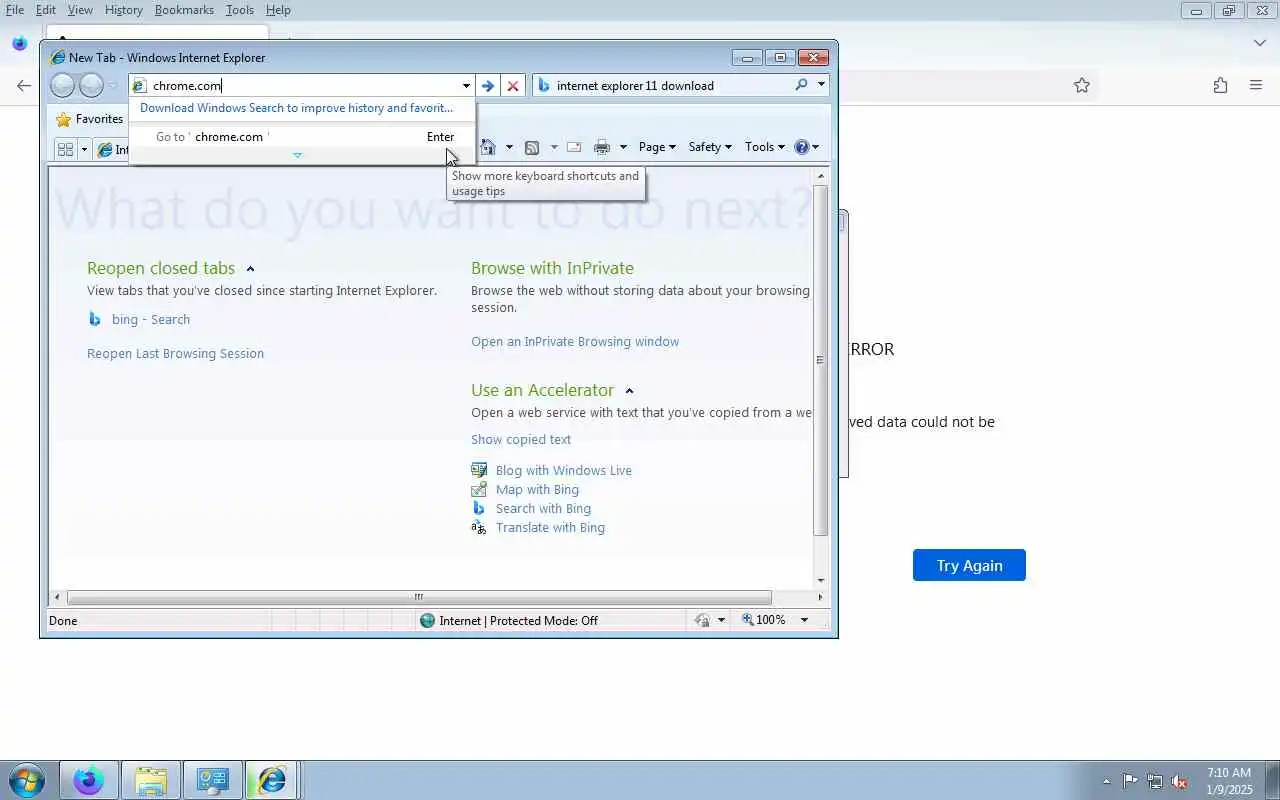Click the zoom magnifier icon in status bar
The width and height of the screenshot is (1280, 800).
pos(748,620)
